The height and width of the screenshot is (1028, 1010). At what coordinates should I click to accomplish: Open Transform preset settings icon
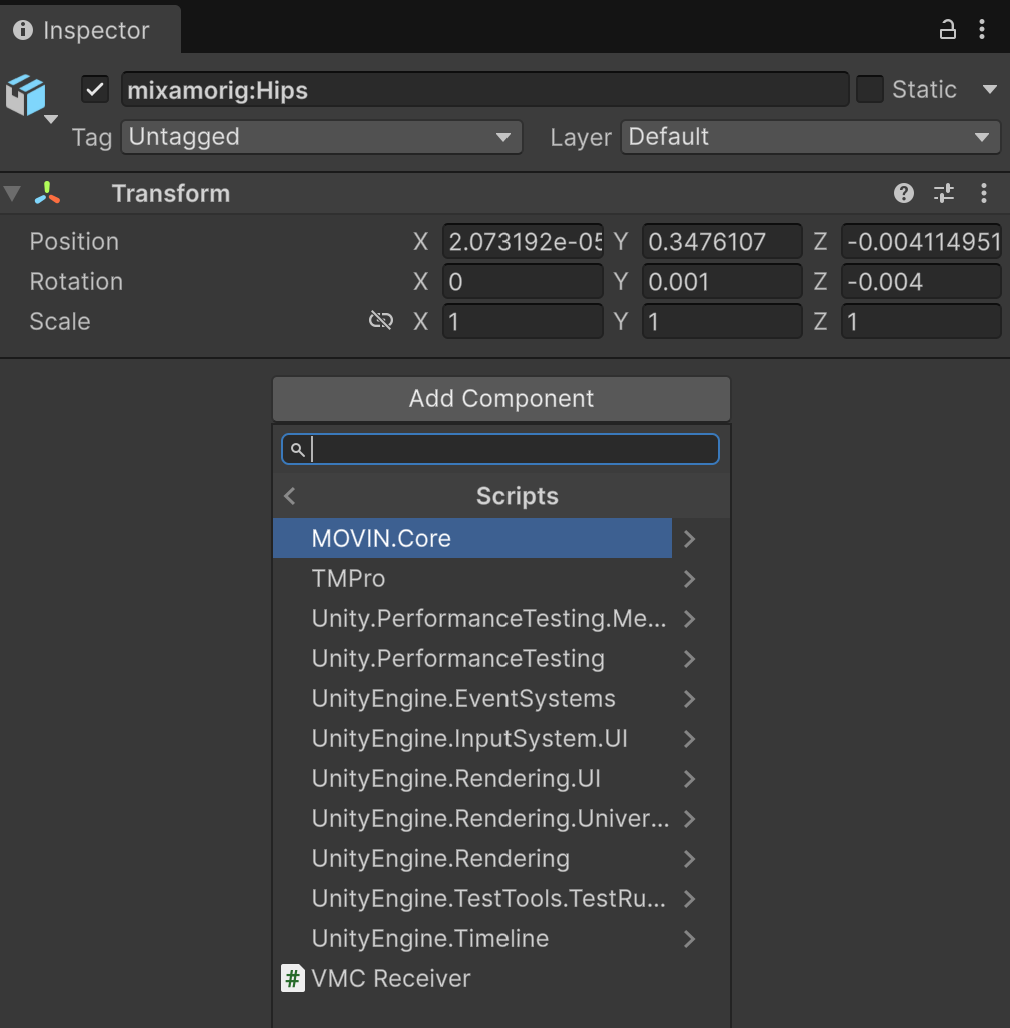pos(944,193)
